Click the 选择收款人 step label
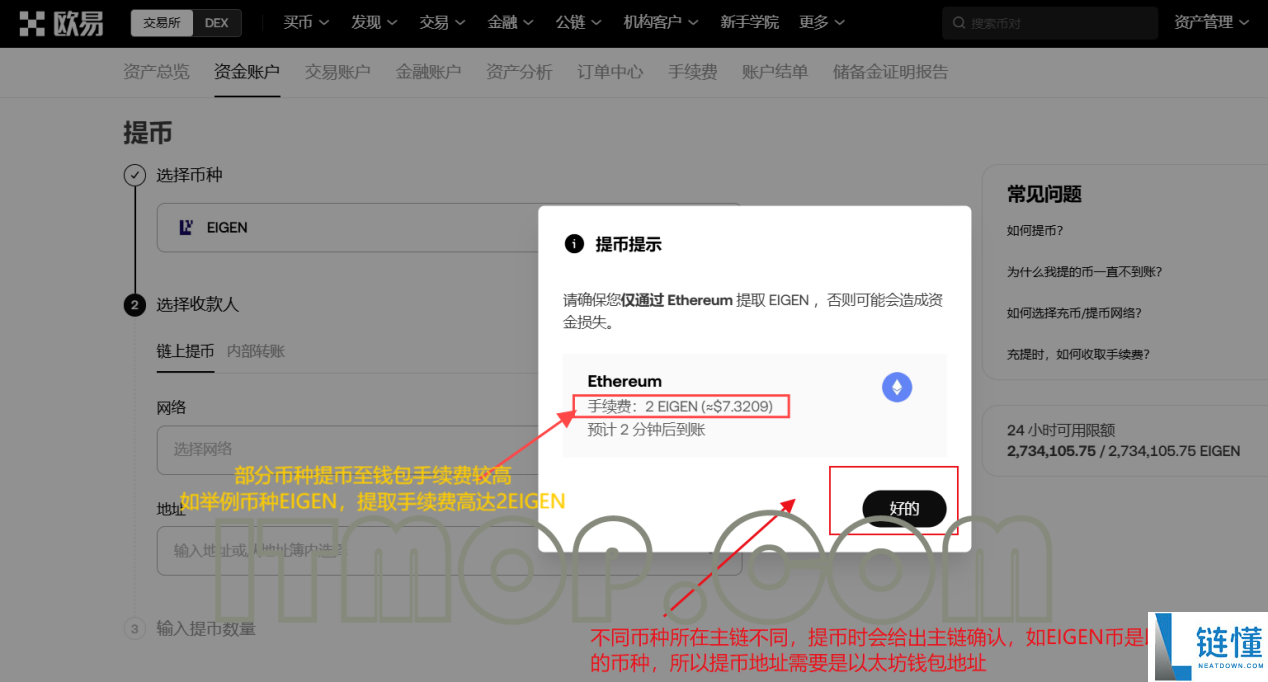 pos(198,305)
